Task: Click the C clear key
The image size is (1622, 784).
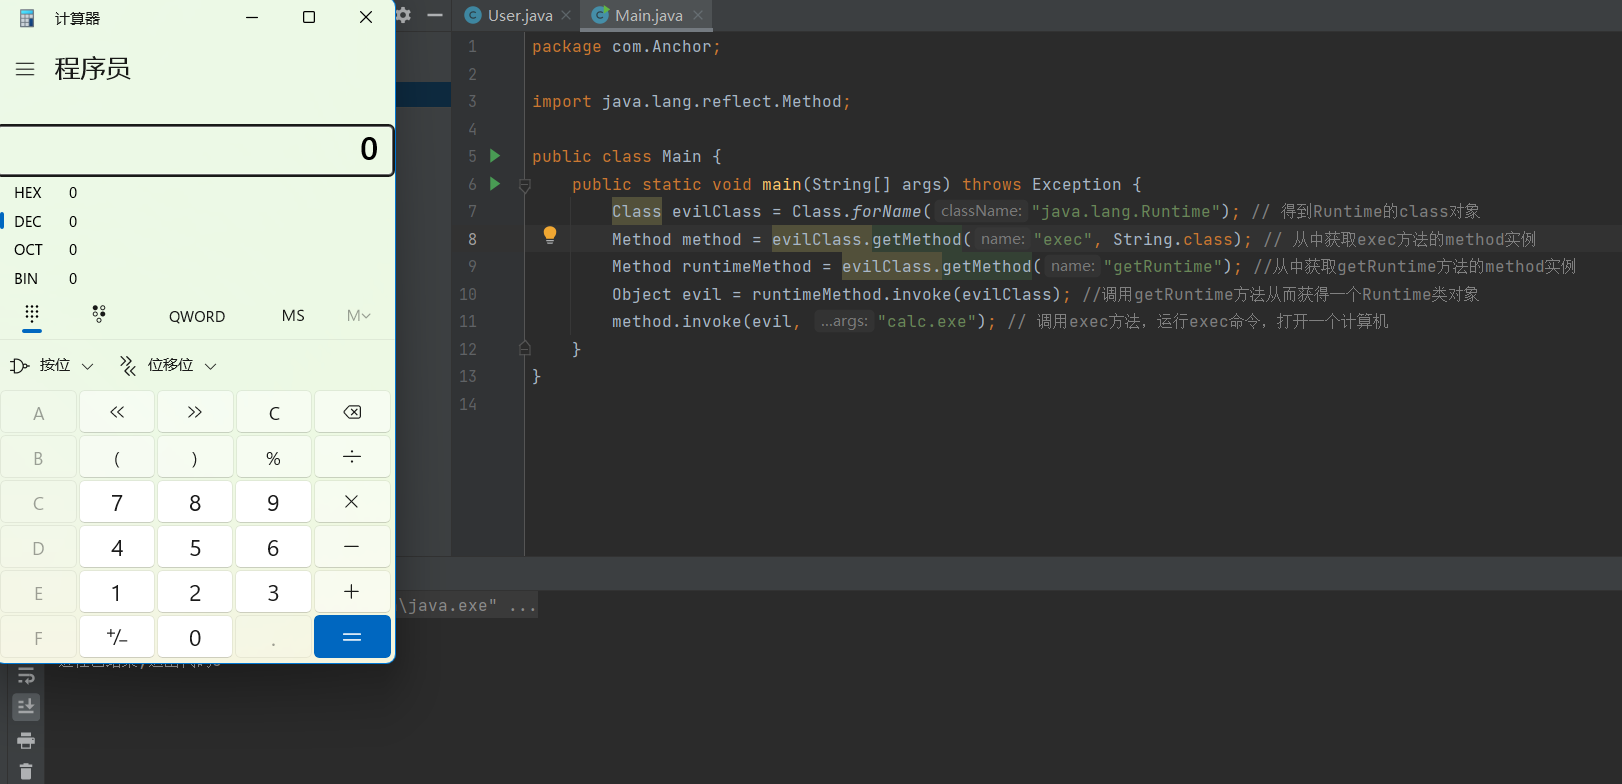Action: (x=274, y=412)
